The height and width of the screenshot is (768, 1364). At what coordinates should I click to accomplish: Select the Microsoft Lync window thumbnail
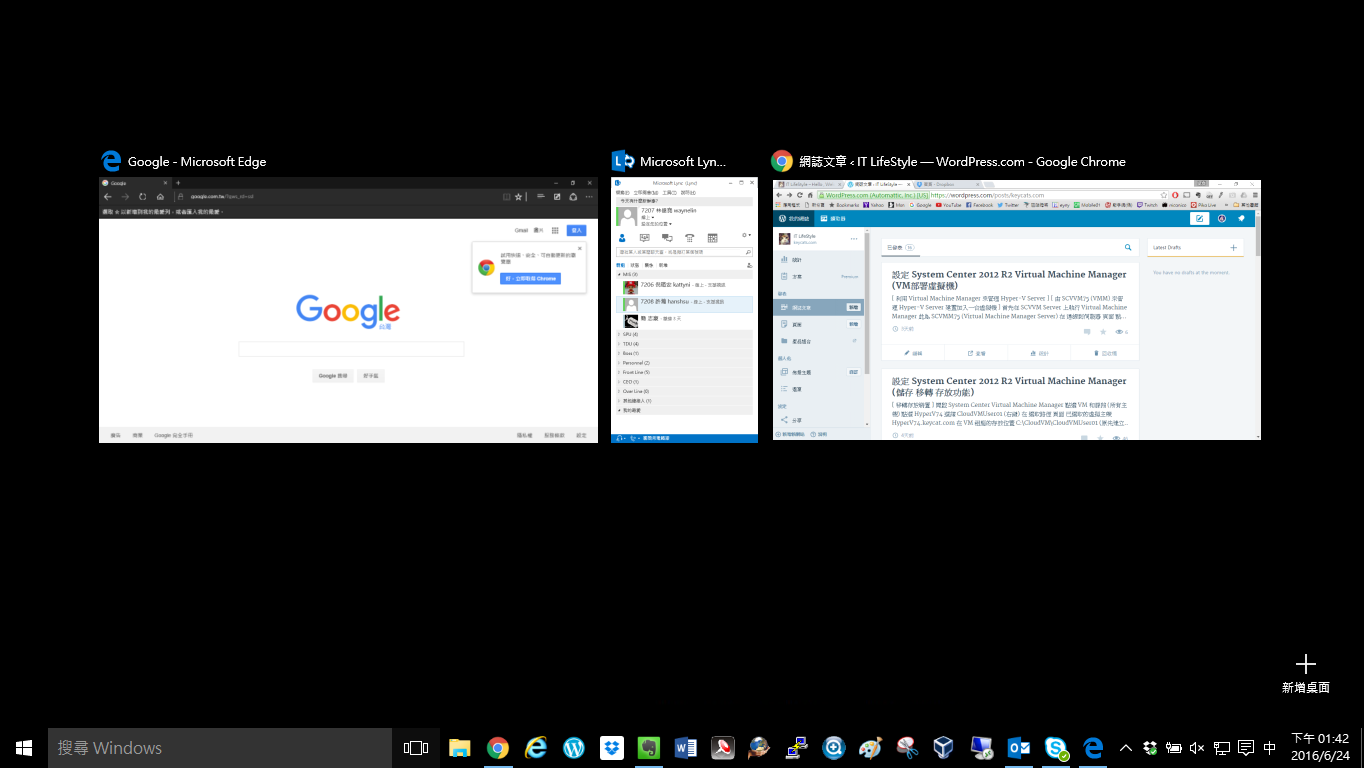point(684,310)
